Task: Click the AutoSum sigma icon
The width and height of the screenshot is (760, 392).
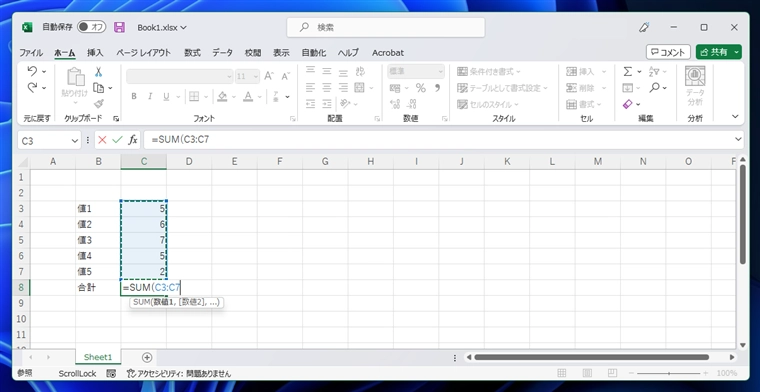Action: [628, 72]
